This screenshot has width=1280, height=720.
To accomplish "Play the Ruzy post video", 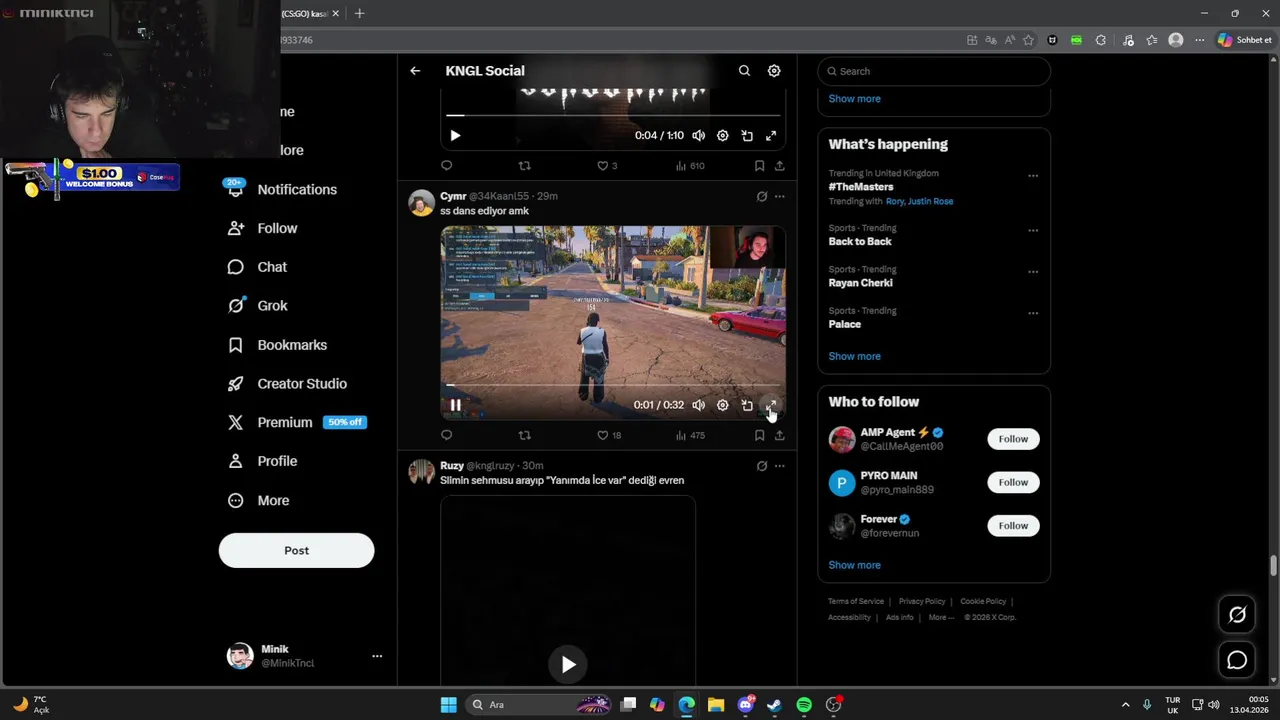I will [568, 664].
